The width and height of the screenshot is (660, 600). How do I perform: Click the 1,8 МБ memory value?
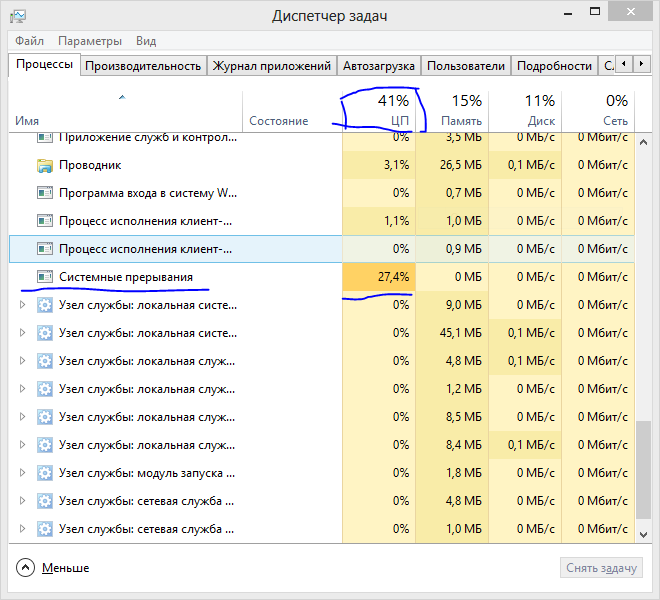coord(463,473)
